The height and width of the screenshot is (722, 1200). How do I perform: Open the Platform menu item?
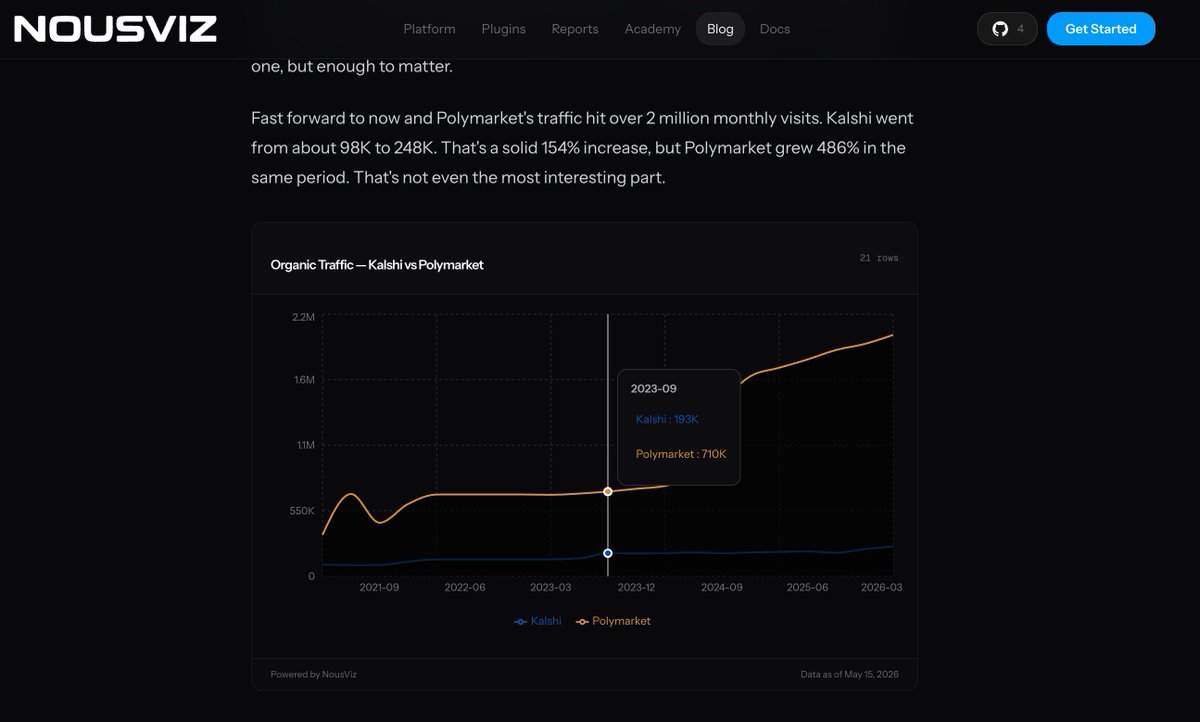point(429,29)
